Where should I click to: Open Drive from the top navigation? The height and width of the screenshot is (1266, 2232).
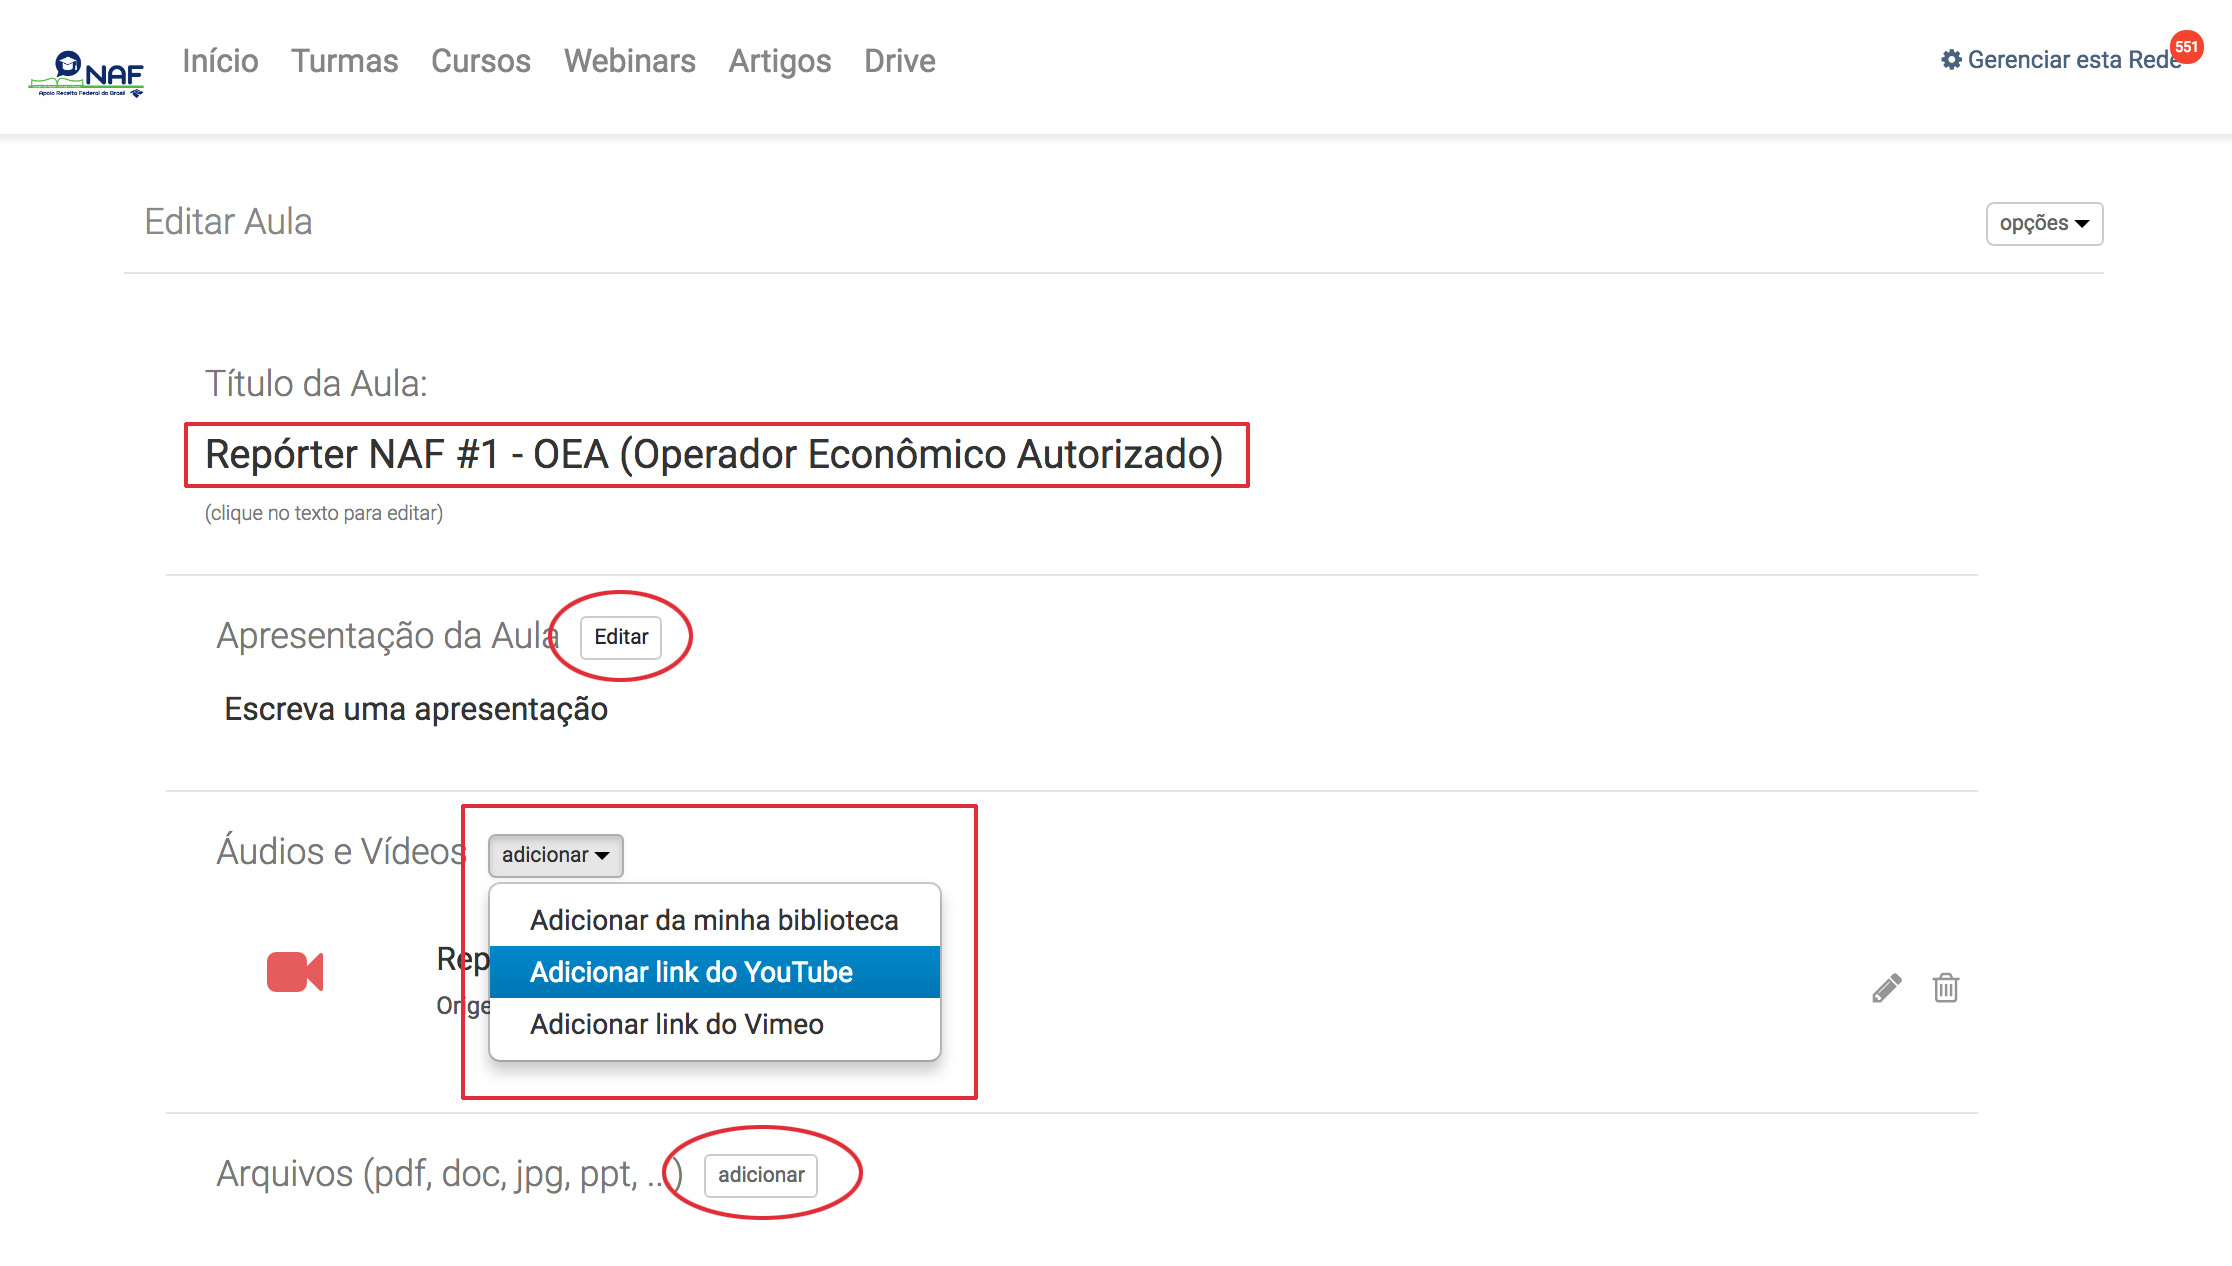tap(899, 61)
